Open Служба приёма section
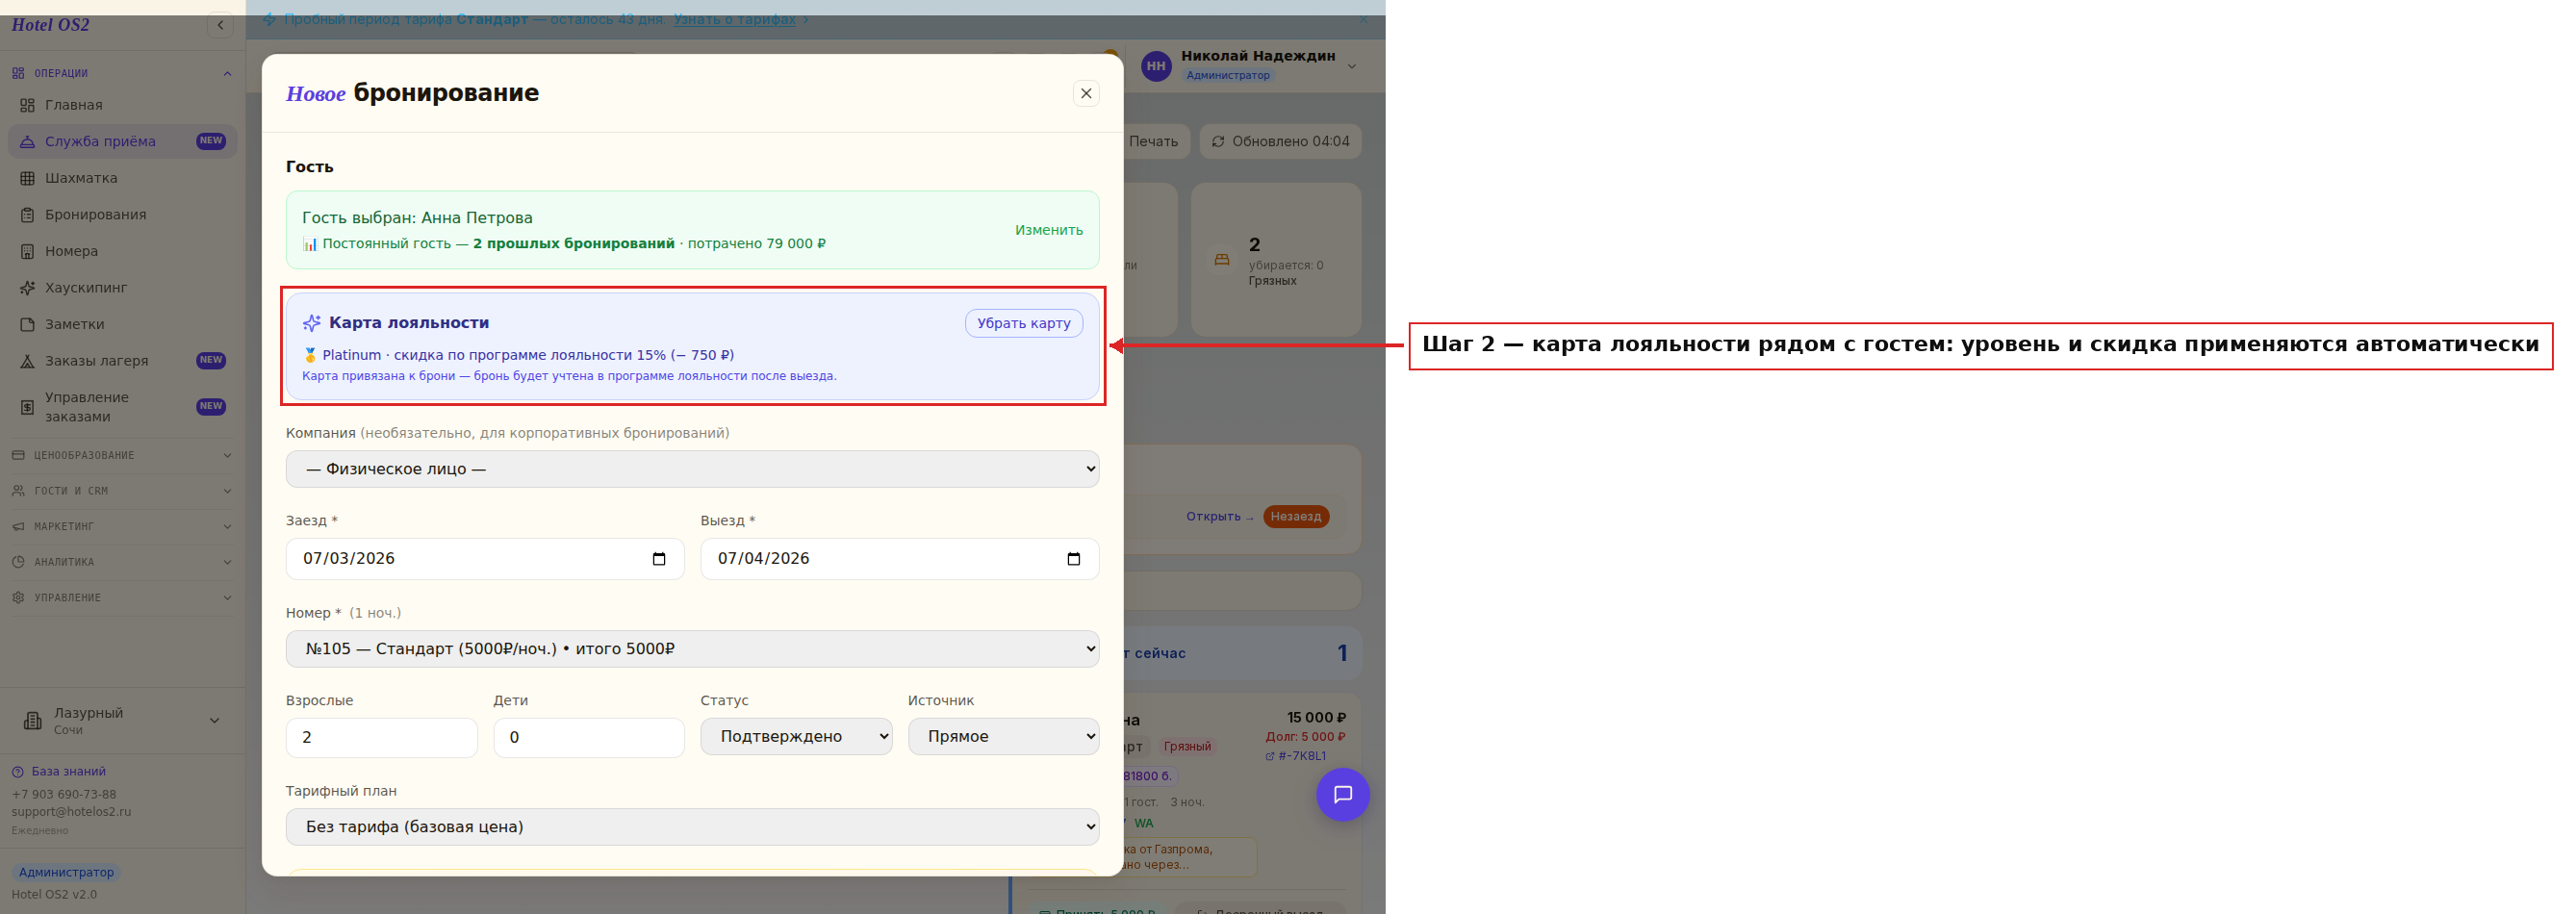2576x914 pixels. [x=122, y=141]
